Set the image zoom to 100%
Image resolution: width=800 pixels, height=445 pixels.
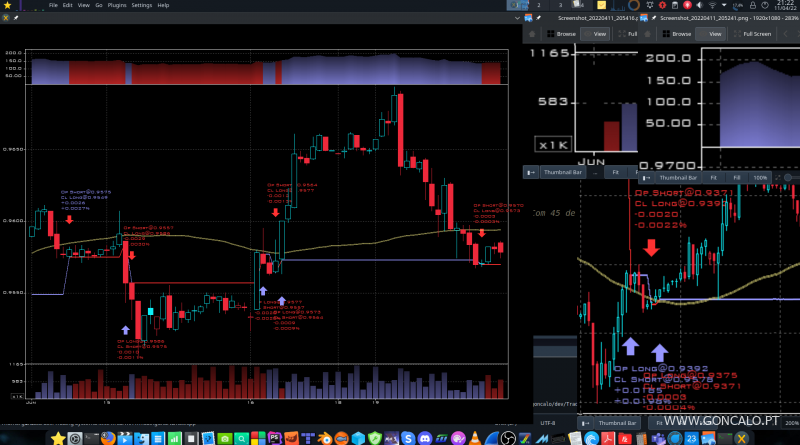tap(760, 177)
